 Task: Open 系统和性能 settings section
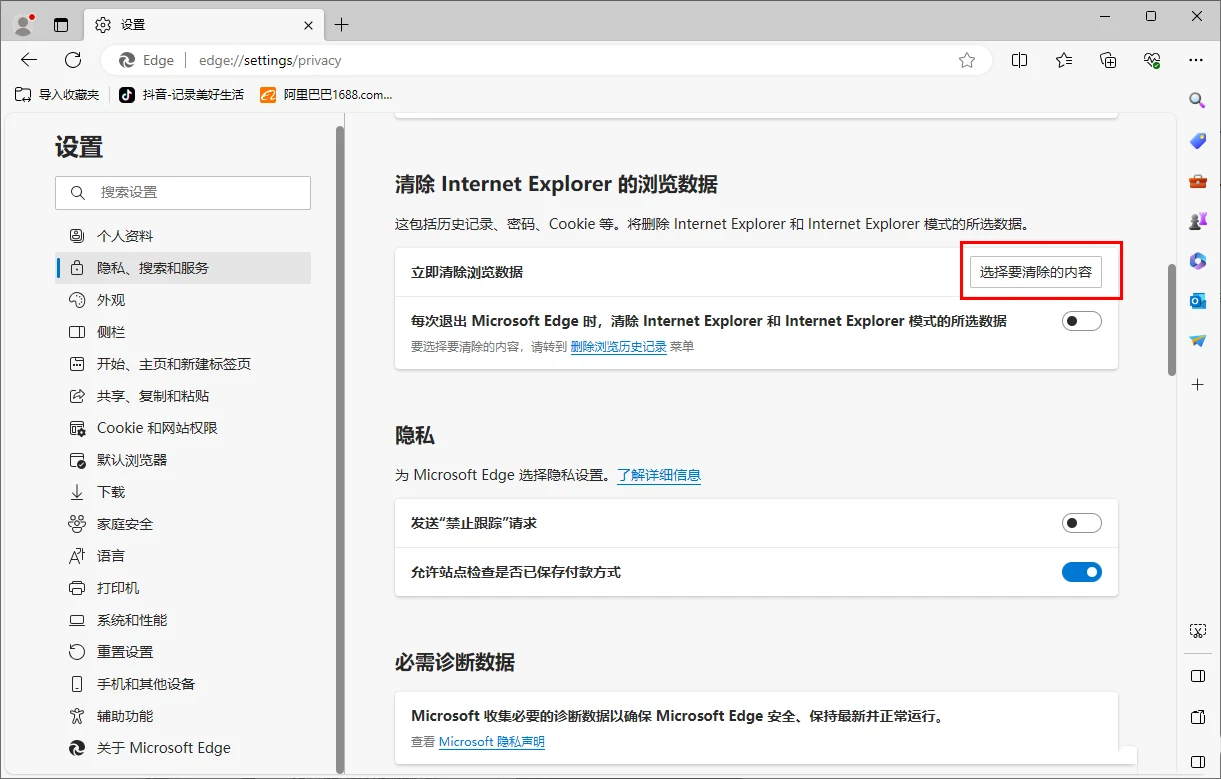[x=183, y=620]
